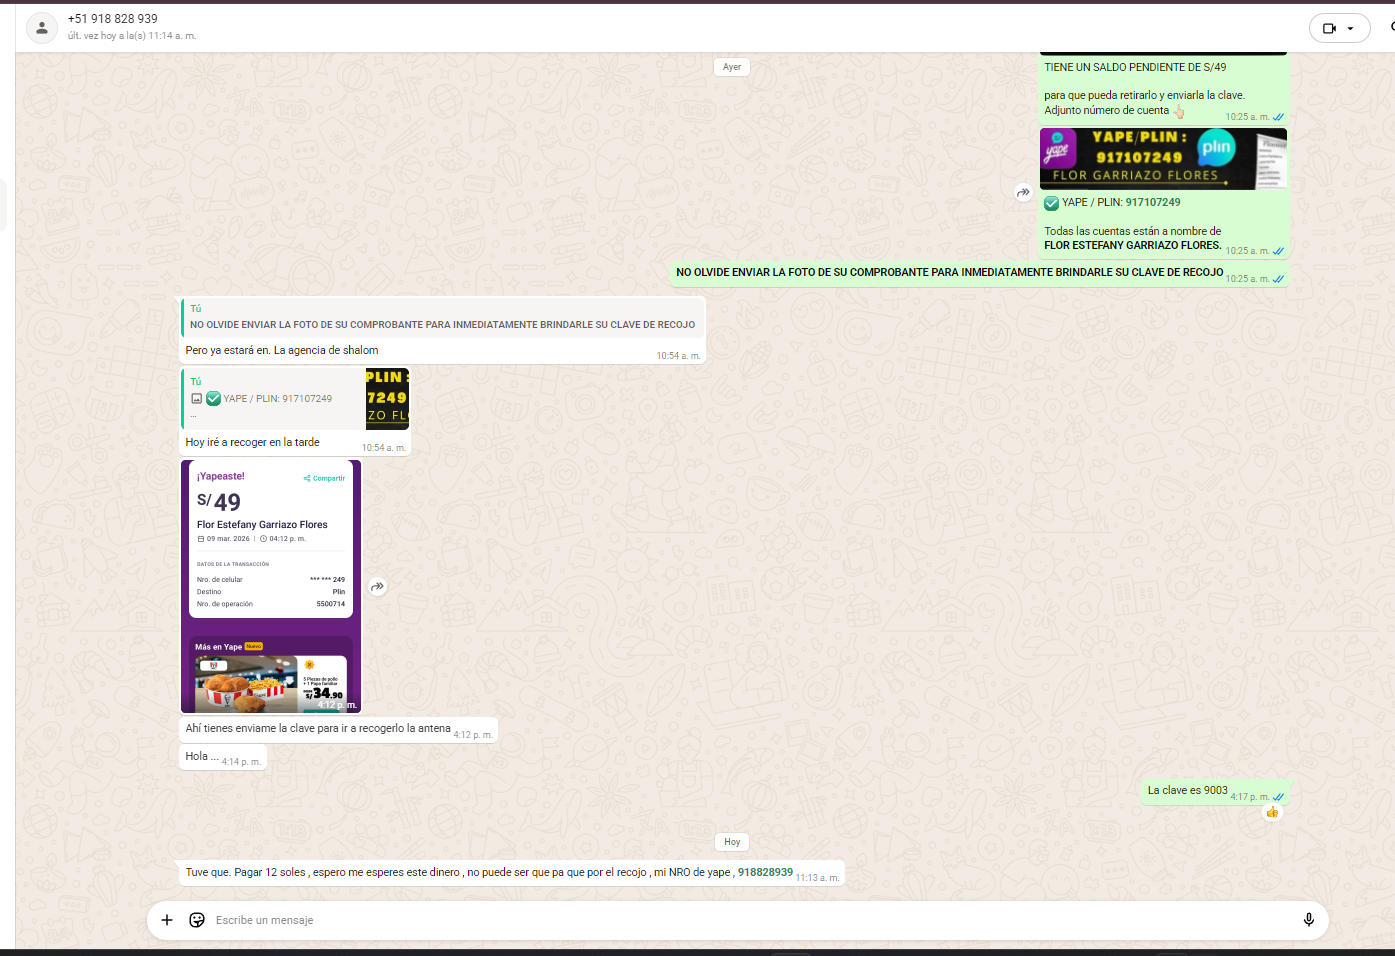Click the thumbs-up reaction under clave message
The height and width of the screenshot is (956, 1395).
1272,812
